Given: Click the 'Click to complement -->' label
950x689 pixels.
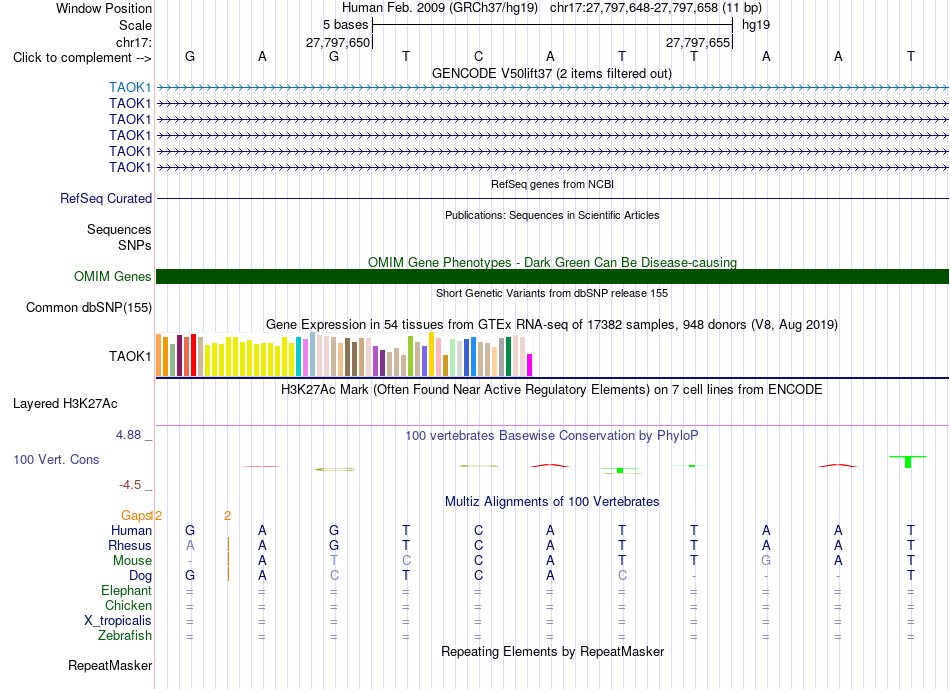Looking at the screenshot, I should [82, 58].
